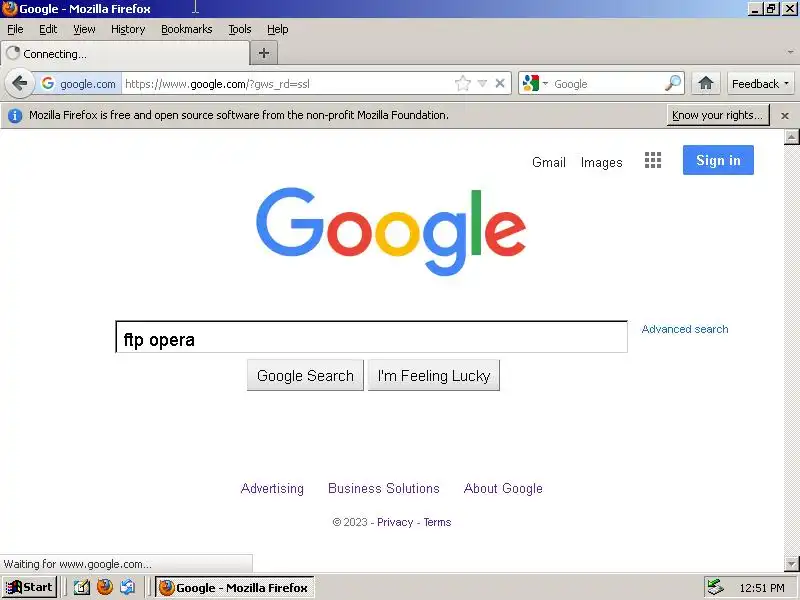Click the search bar magnifier icon
This screenshot has height=600, width=800.
point(673,83)
